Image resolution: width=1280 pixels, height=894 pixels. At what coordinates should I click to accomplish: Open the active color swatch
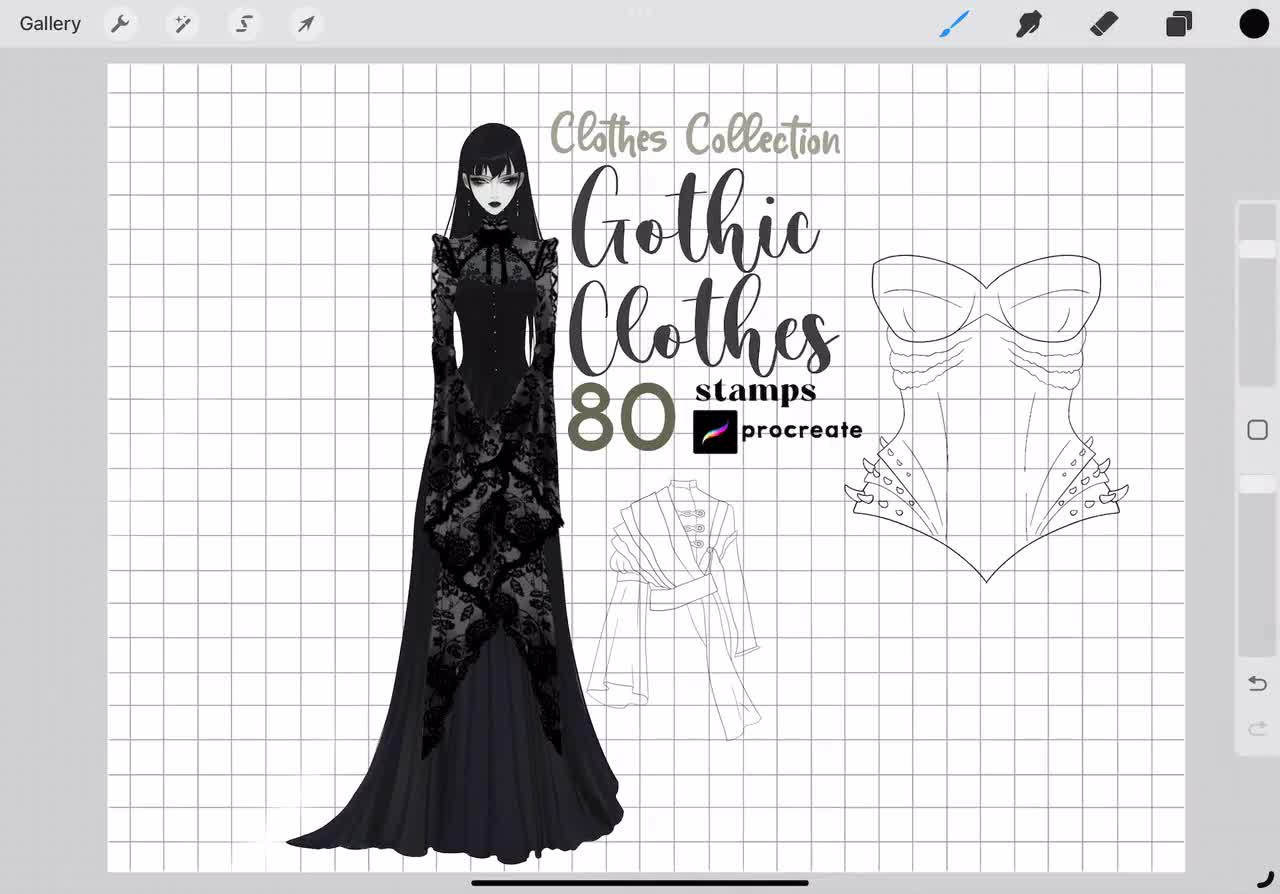click(x=1254, y=24)
